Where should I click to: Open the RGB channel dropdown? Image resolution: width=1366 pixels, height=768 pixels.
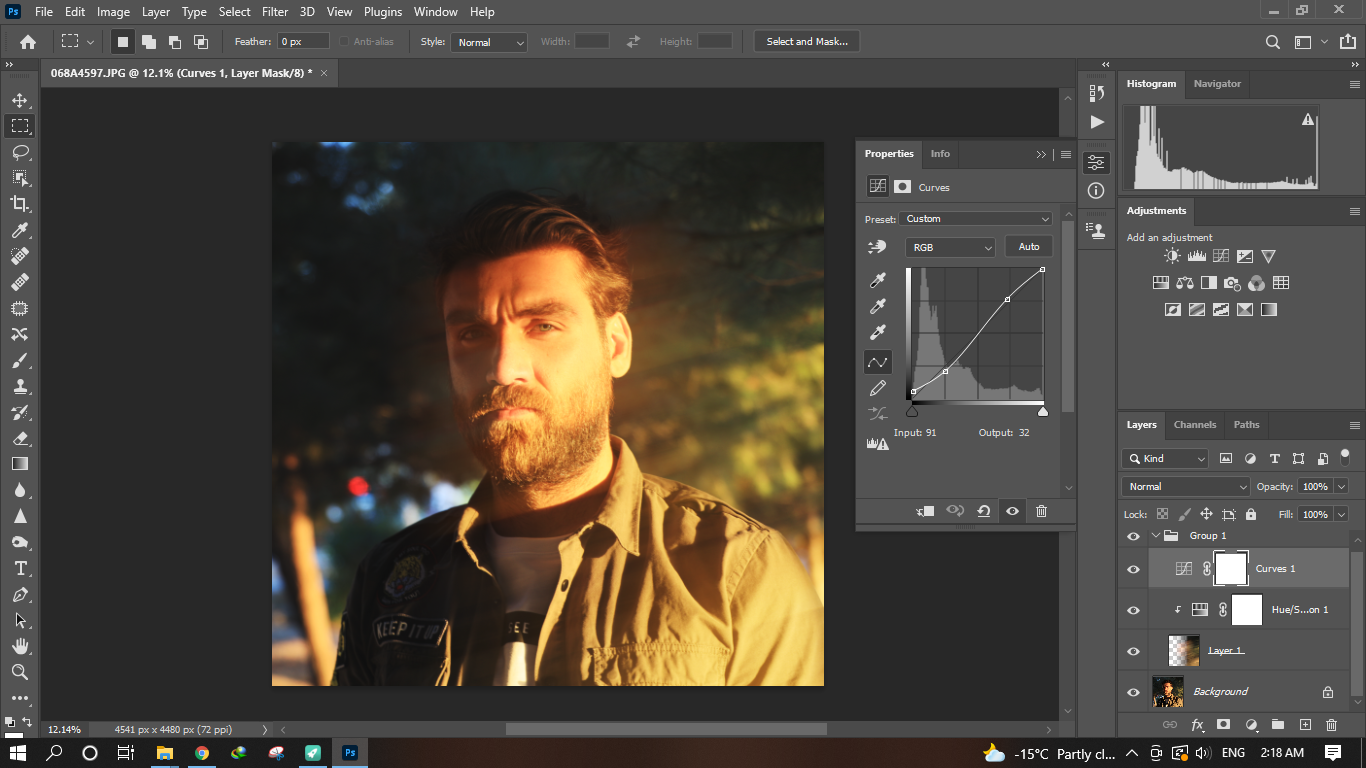pyautogui.click(x=950, y=247)
